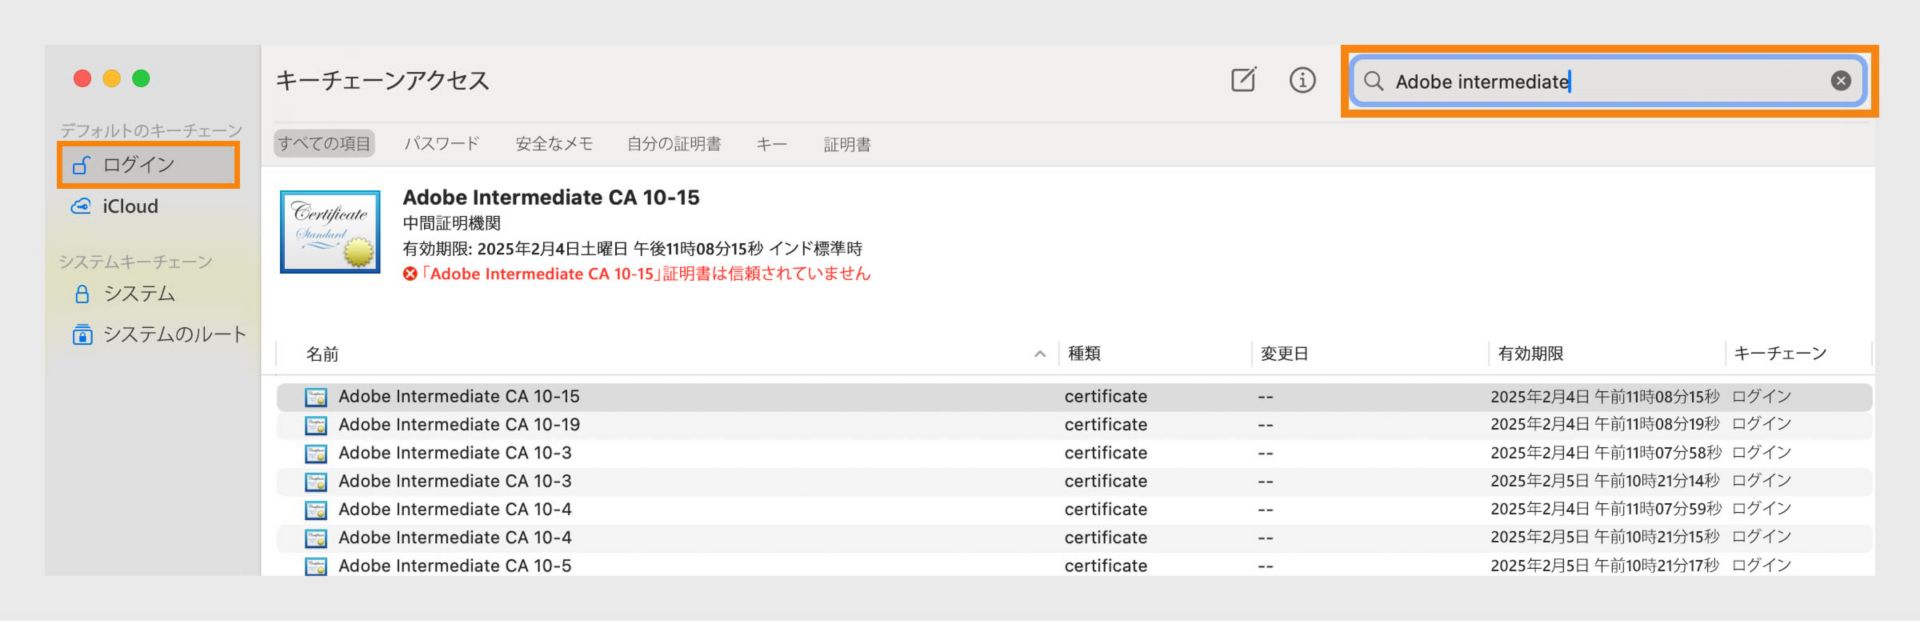The image size is (1920, 621).
Task: Switch to the すべての項目 tab
Action: pos(324,144)
